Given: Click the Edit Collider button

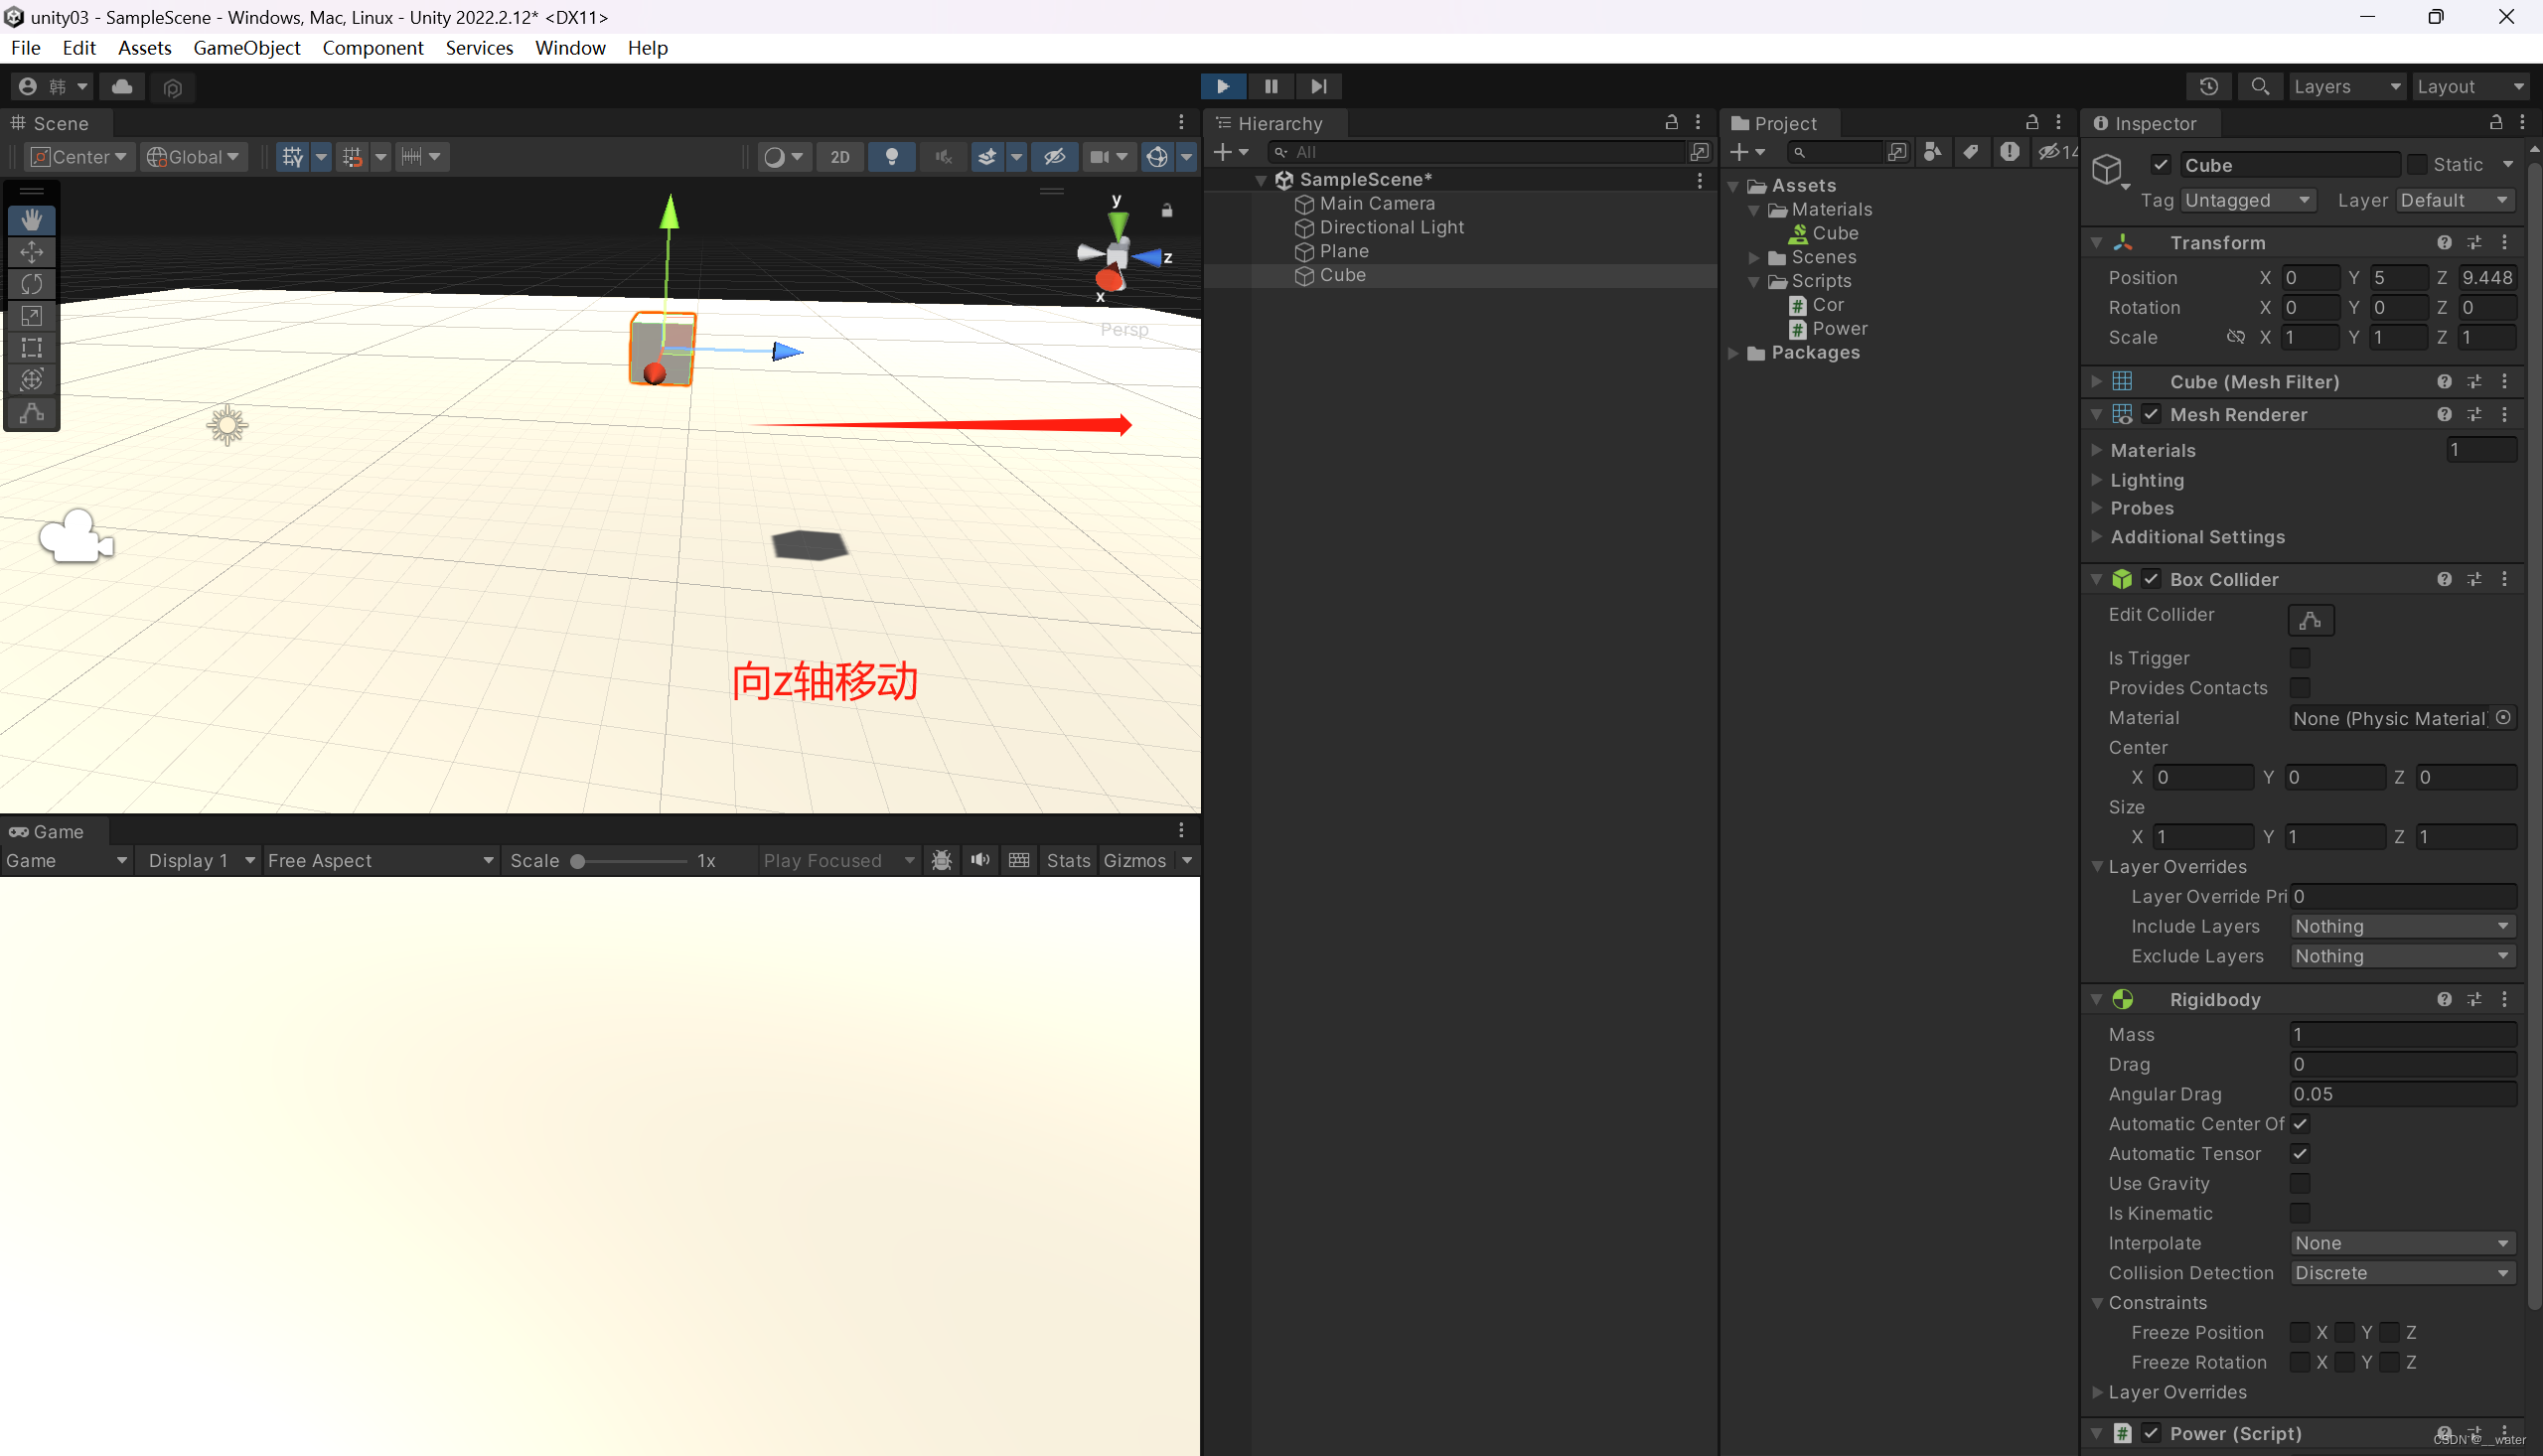Looking at the screenshot, I should tap(2311, 620).
